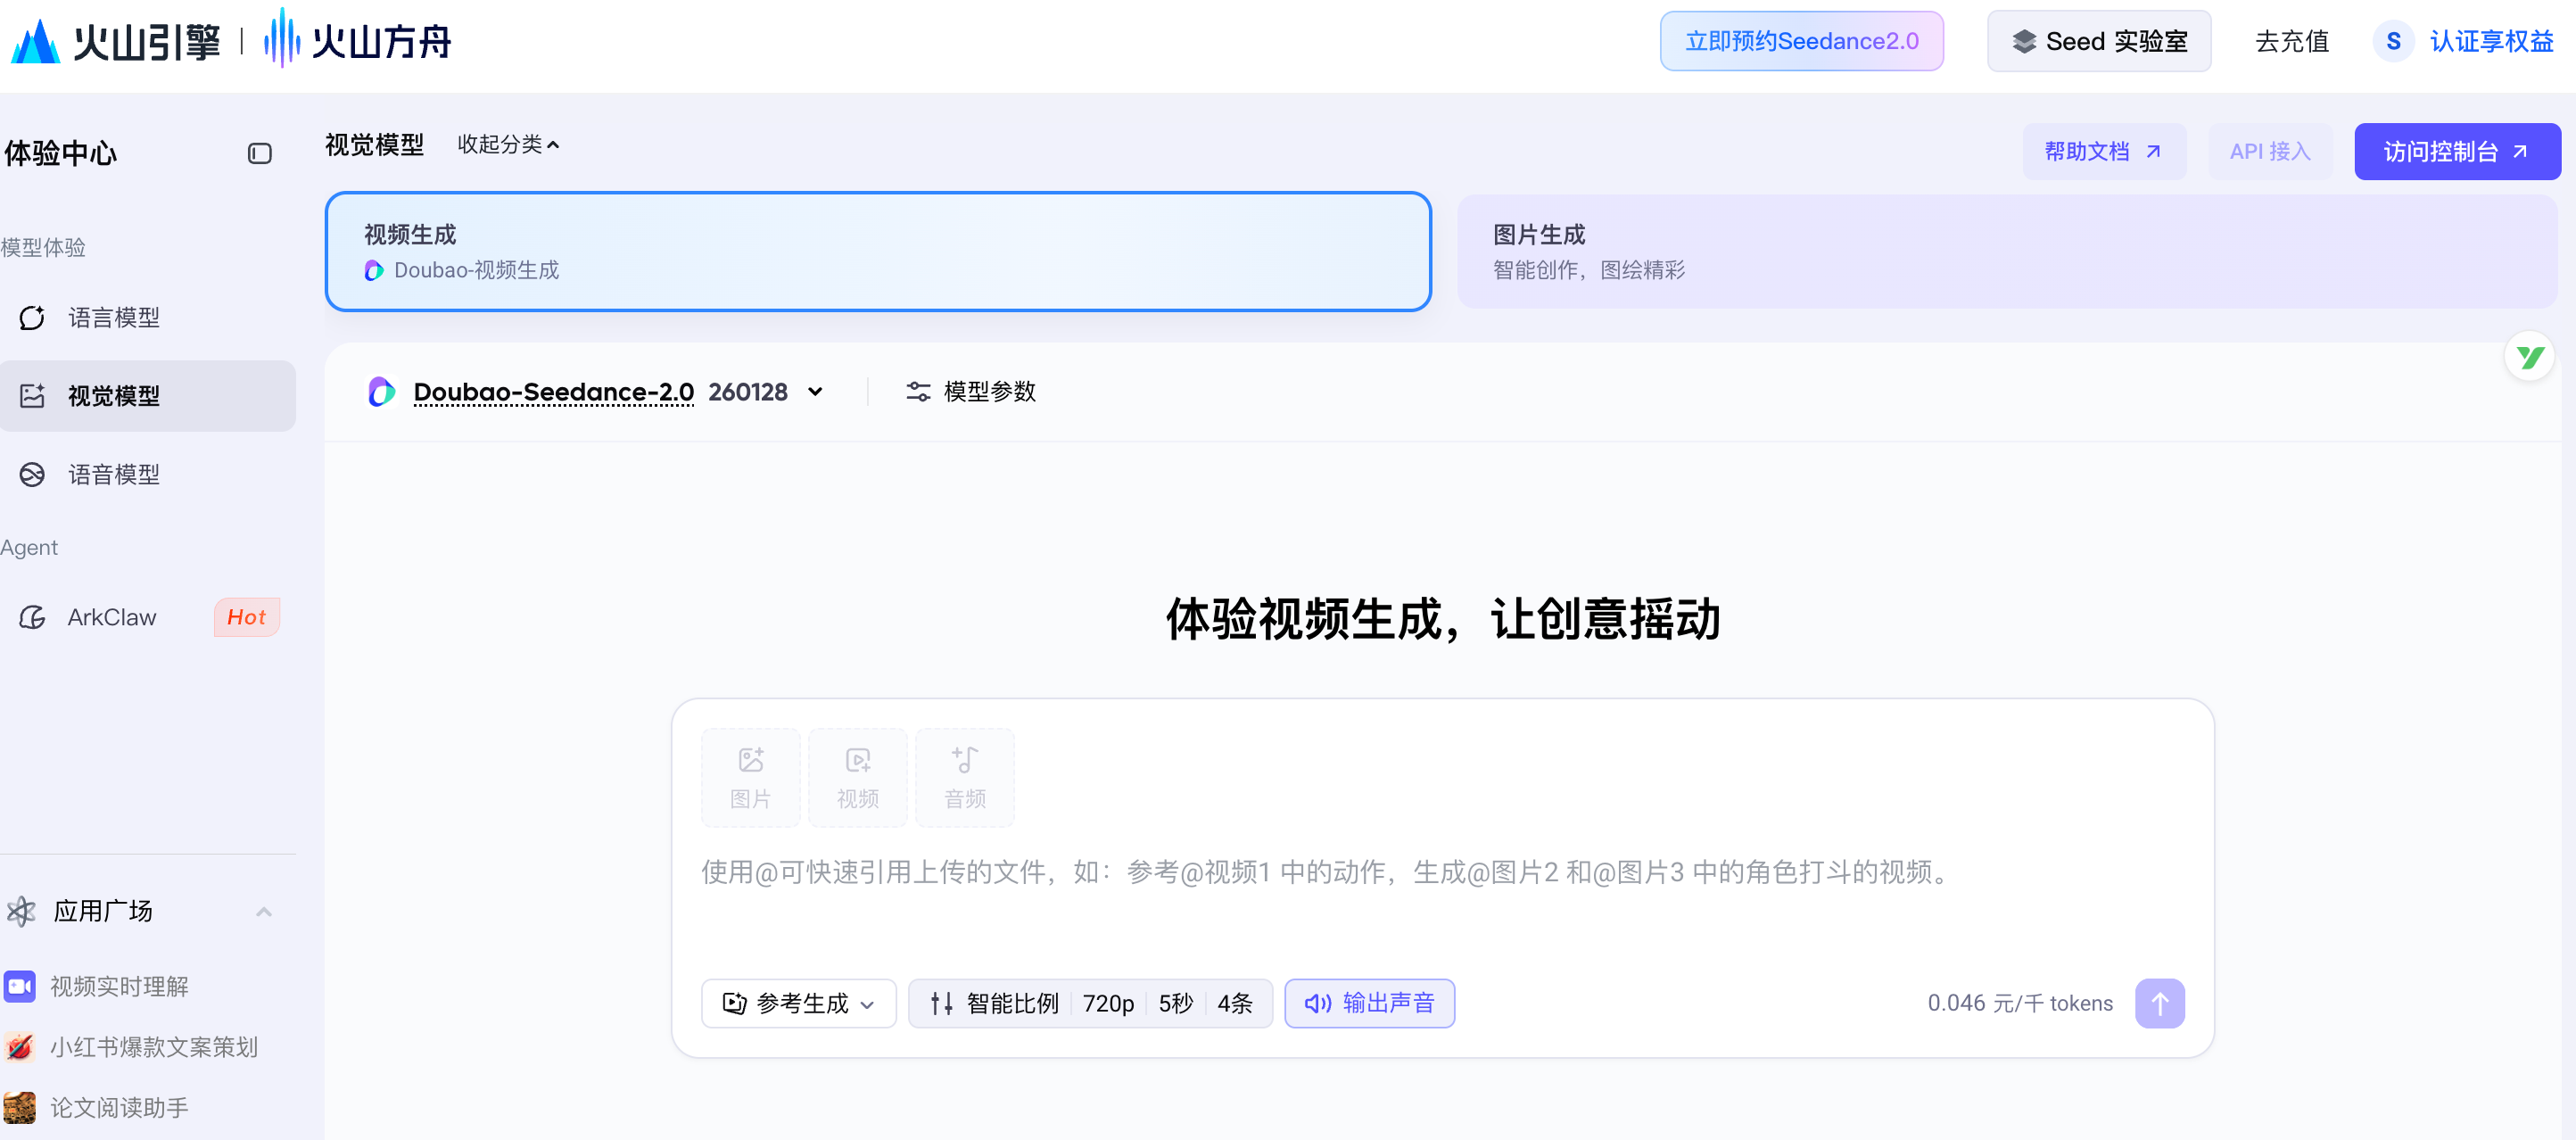Switch to 语音模型 in sidebar
Viewport: 2576px width, 1140px height.
tap(113, 474)
